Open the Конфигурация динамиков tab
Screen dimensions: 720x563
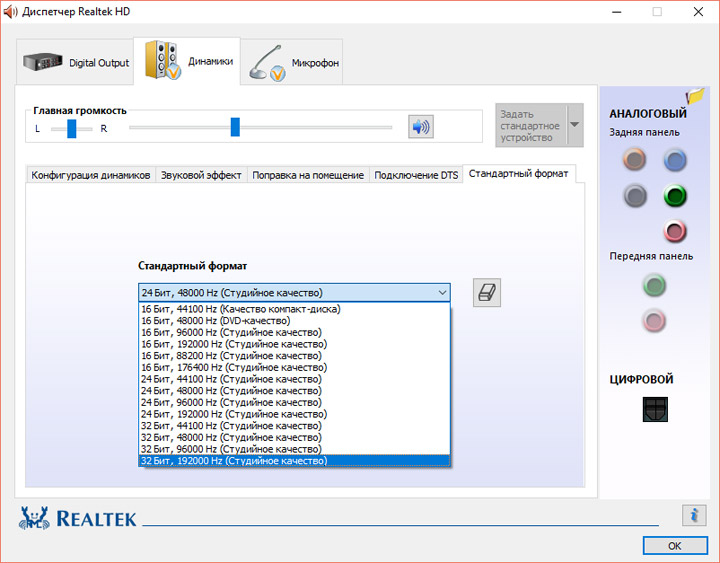[x=91, y=175]
